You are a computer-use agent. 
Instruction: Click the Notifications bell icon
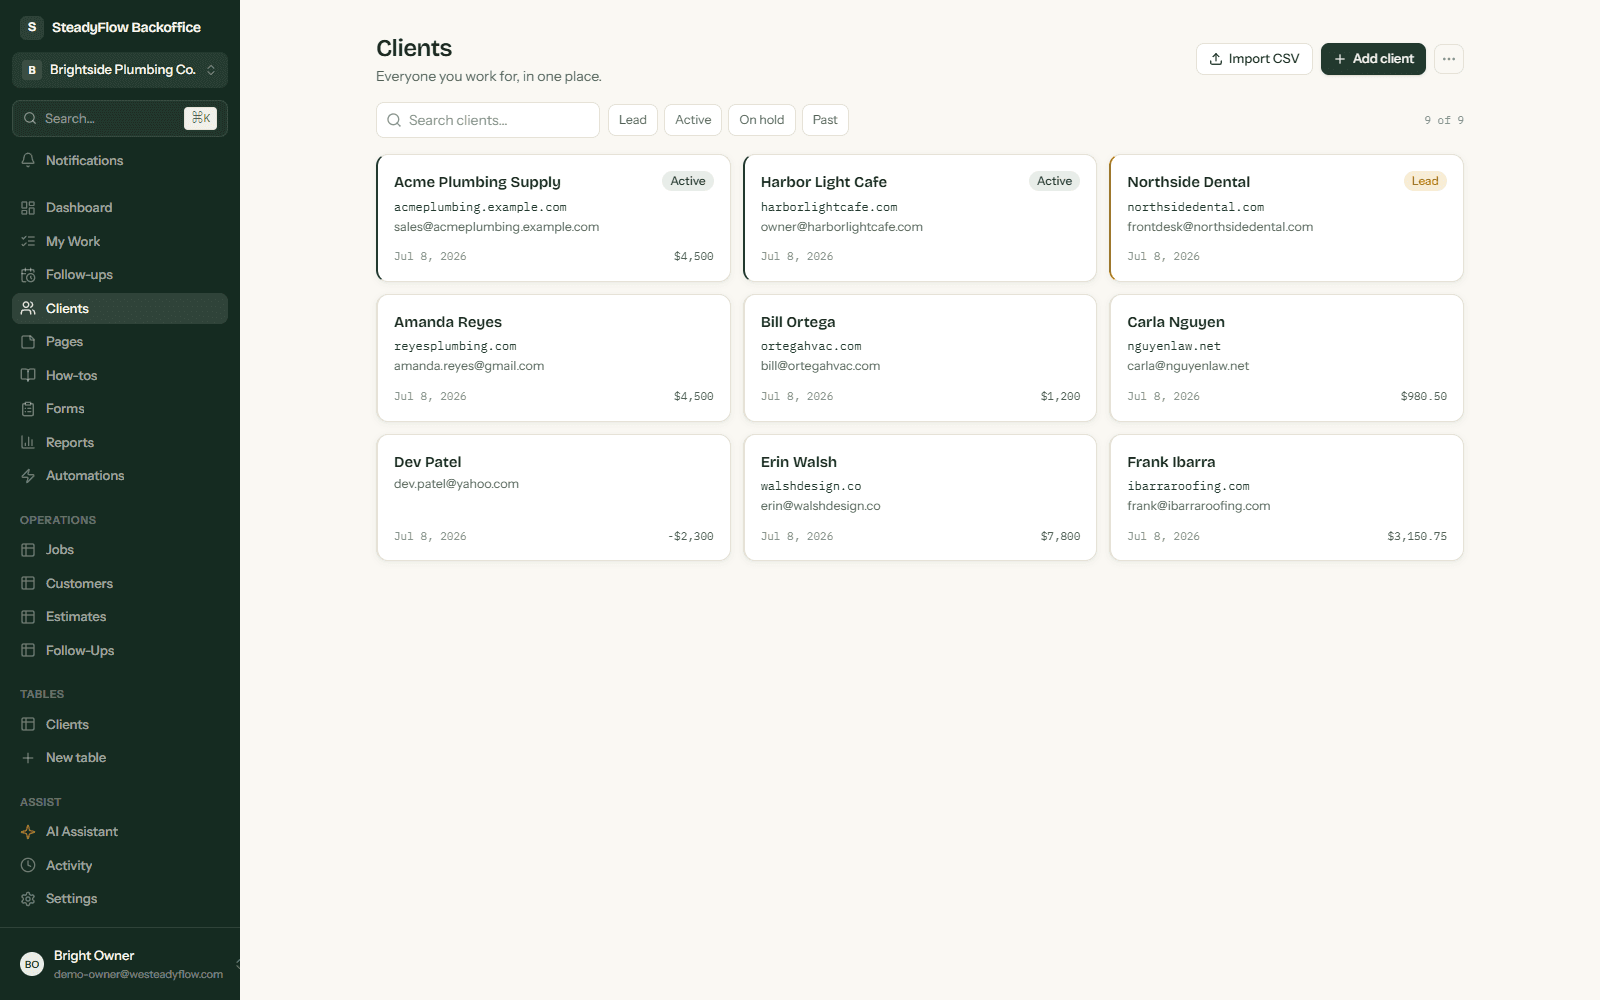[28, 160]
